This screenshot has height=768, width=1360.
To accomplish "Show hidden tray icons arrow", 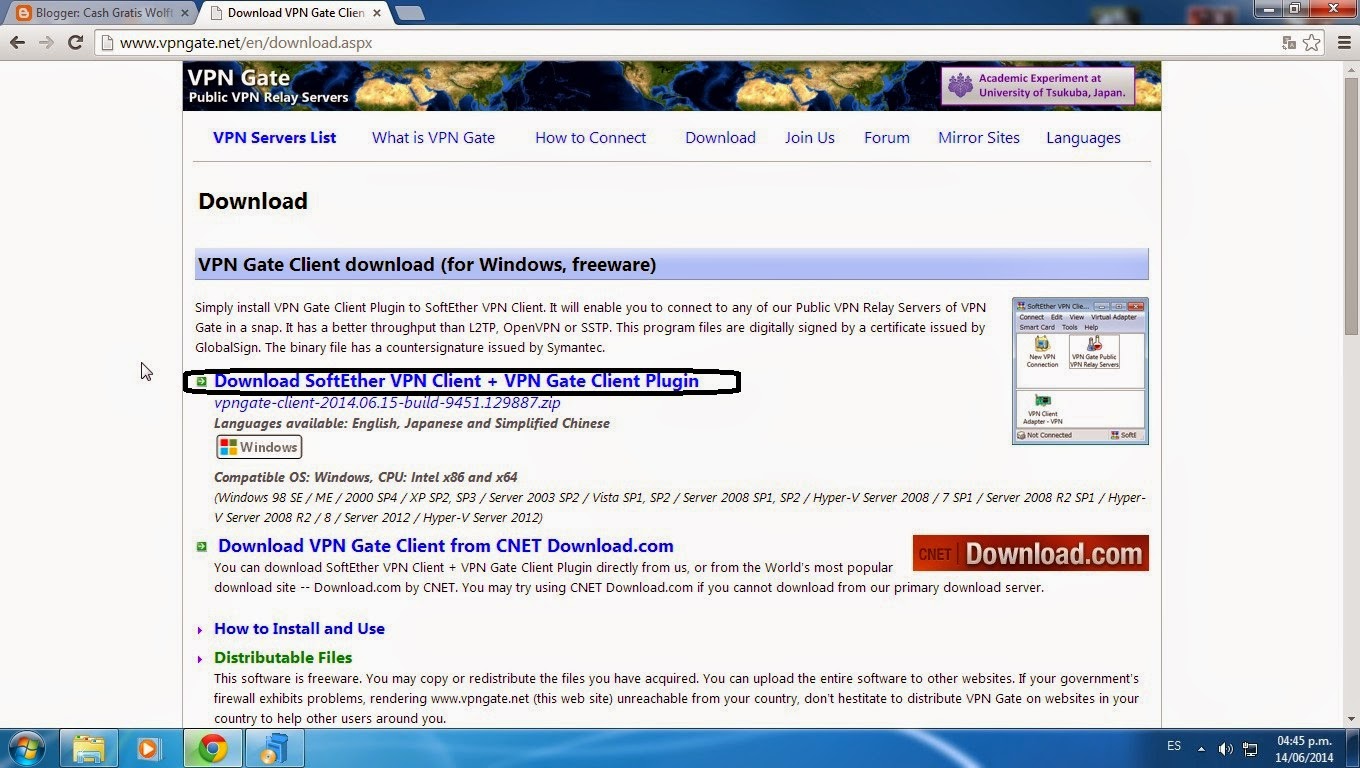I will pos(1203,748).
